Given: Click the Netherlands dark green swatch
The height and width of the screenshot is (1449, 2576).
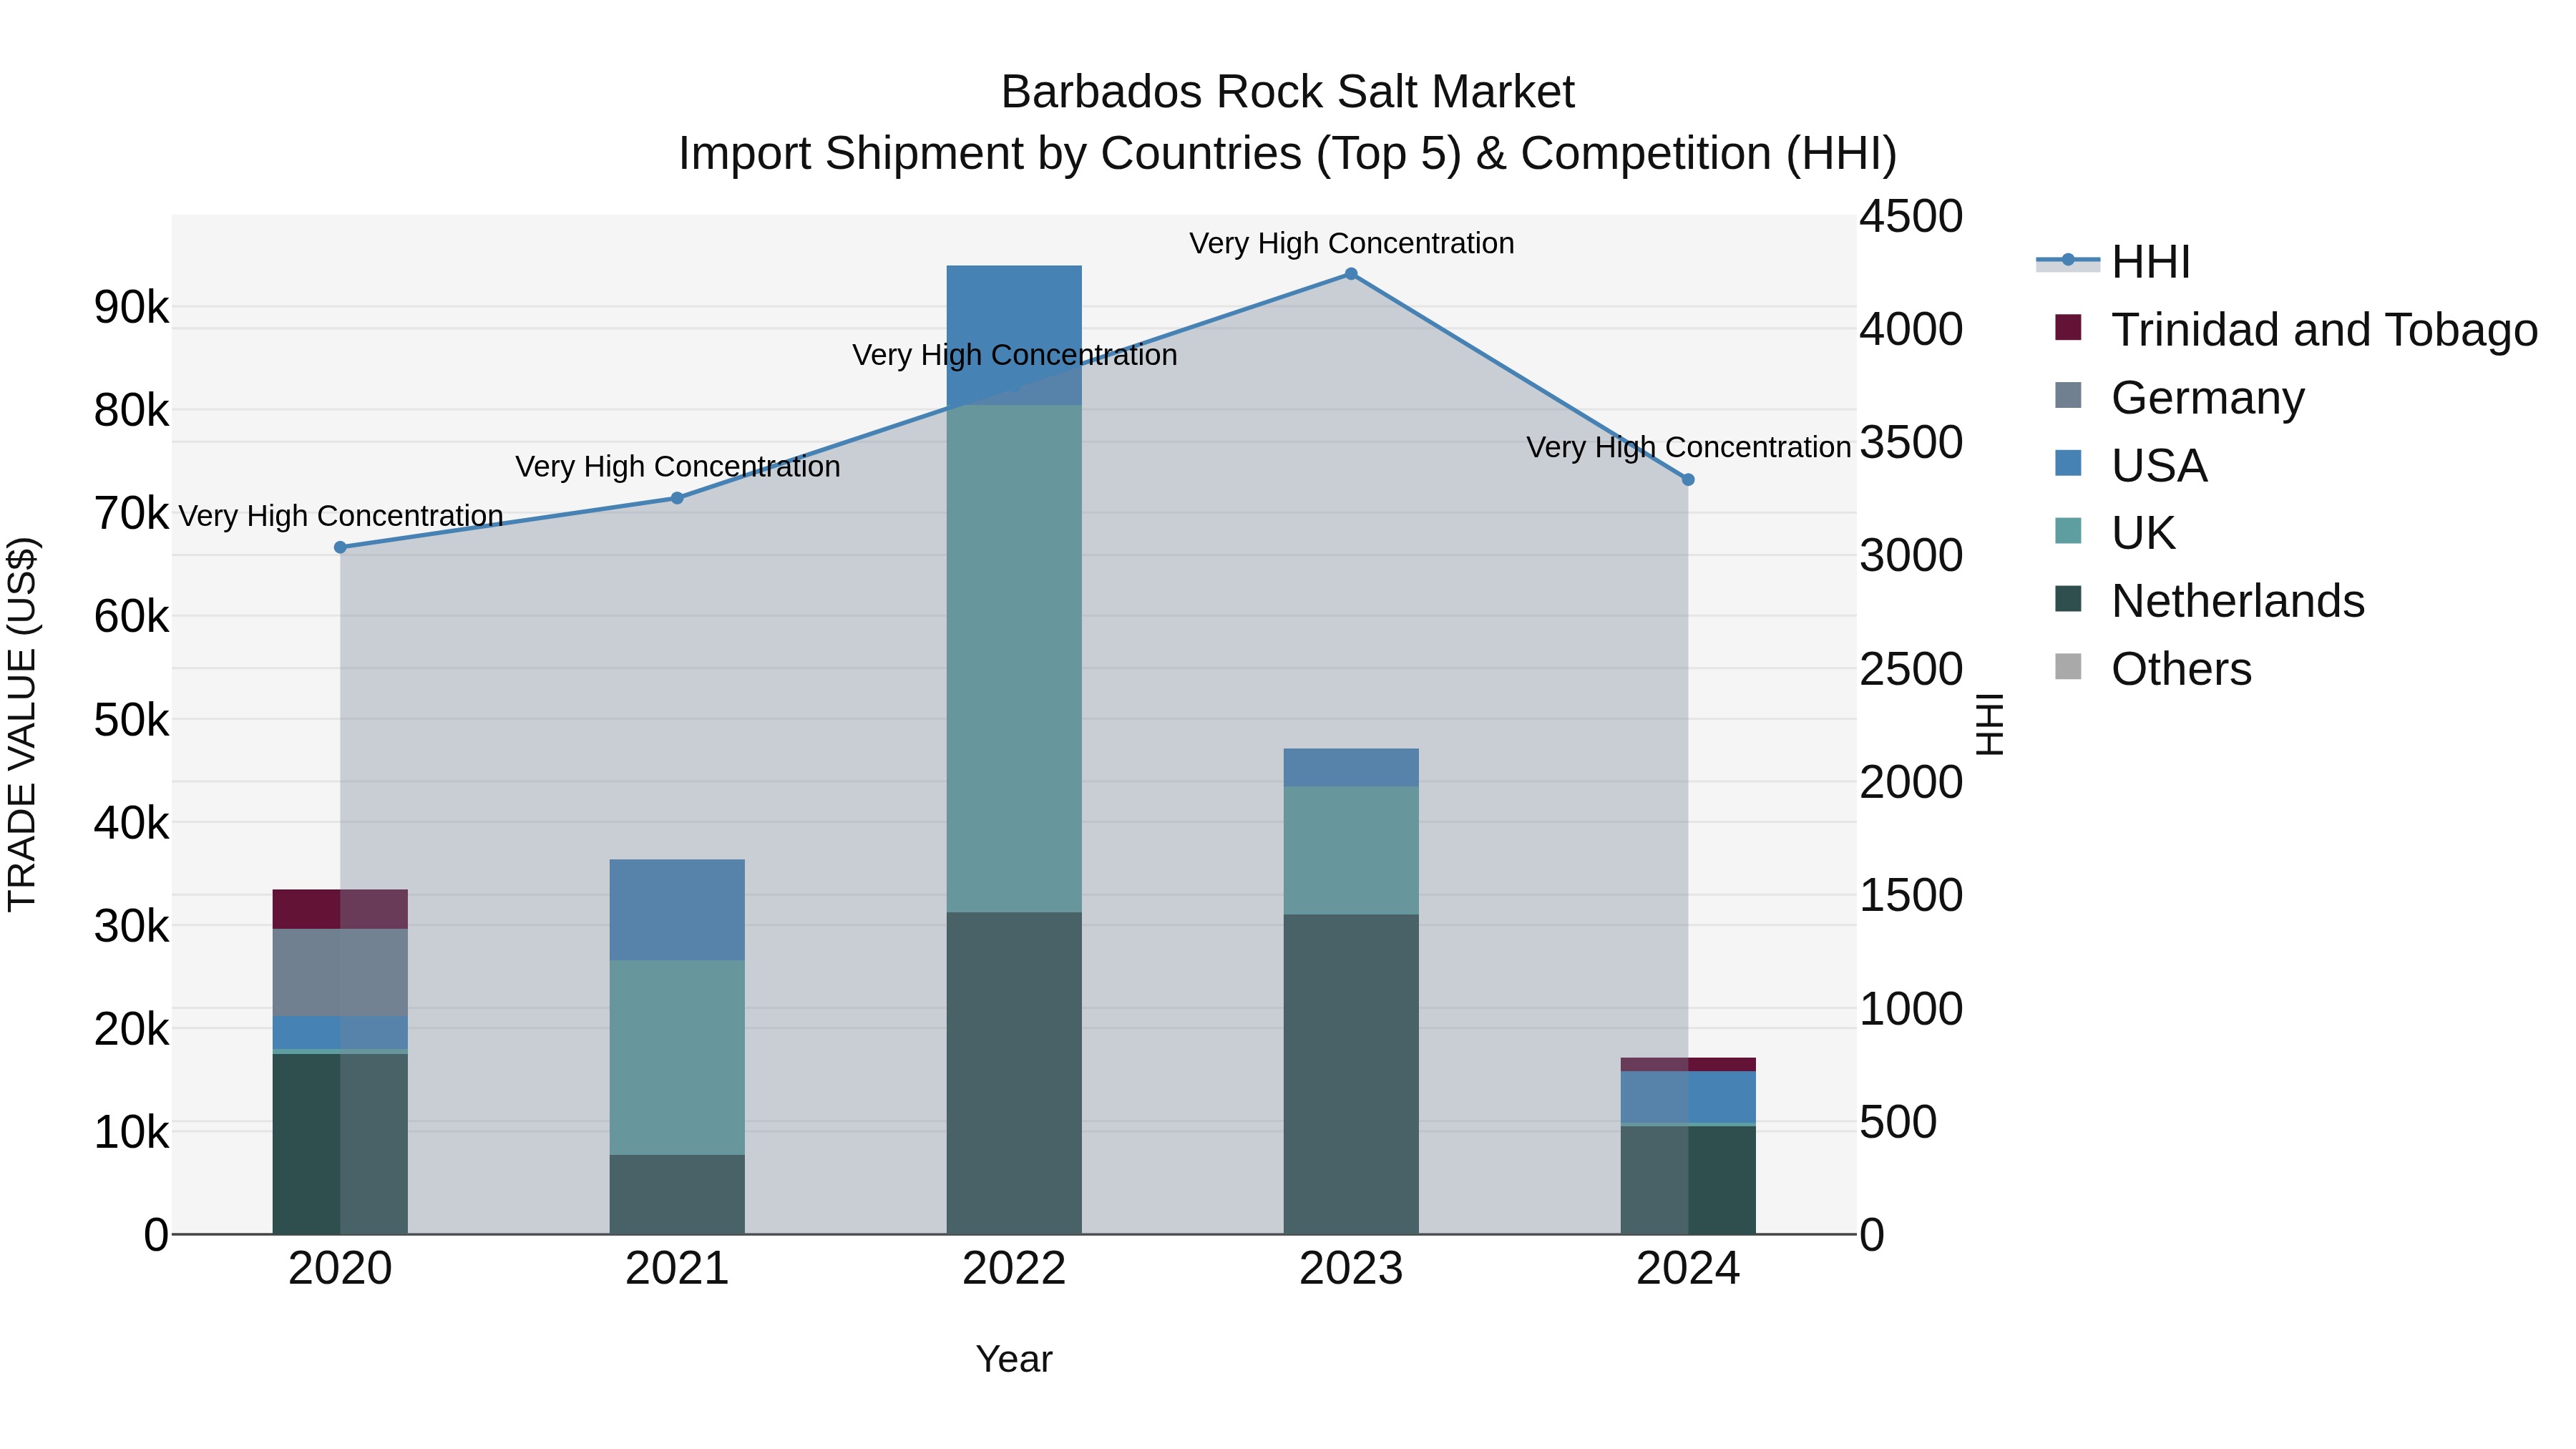Looking at the screenshot, I should pos(2068,598).
